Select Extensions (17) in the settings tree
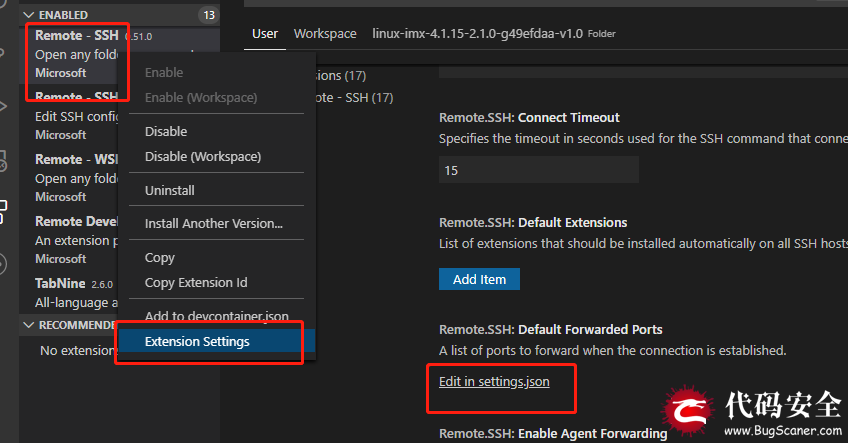 pyautogui.click(x=342, y=75)
